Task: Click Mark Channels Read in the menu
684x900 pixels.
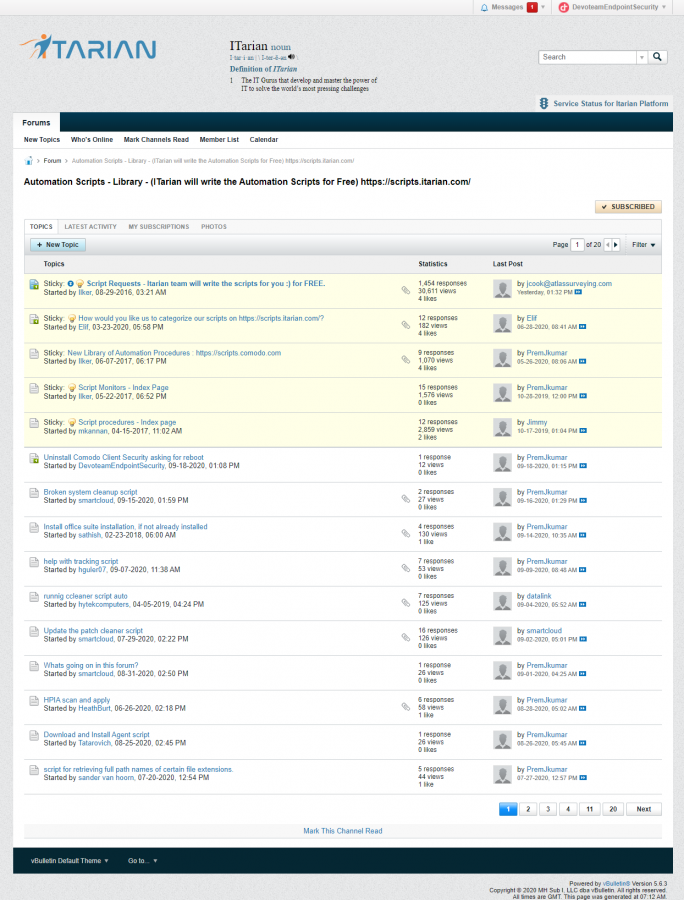Action: (156, 139)
